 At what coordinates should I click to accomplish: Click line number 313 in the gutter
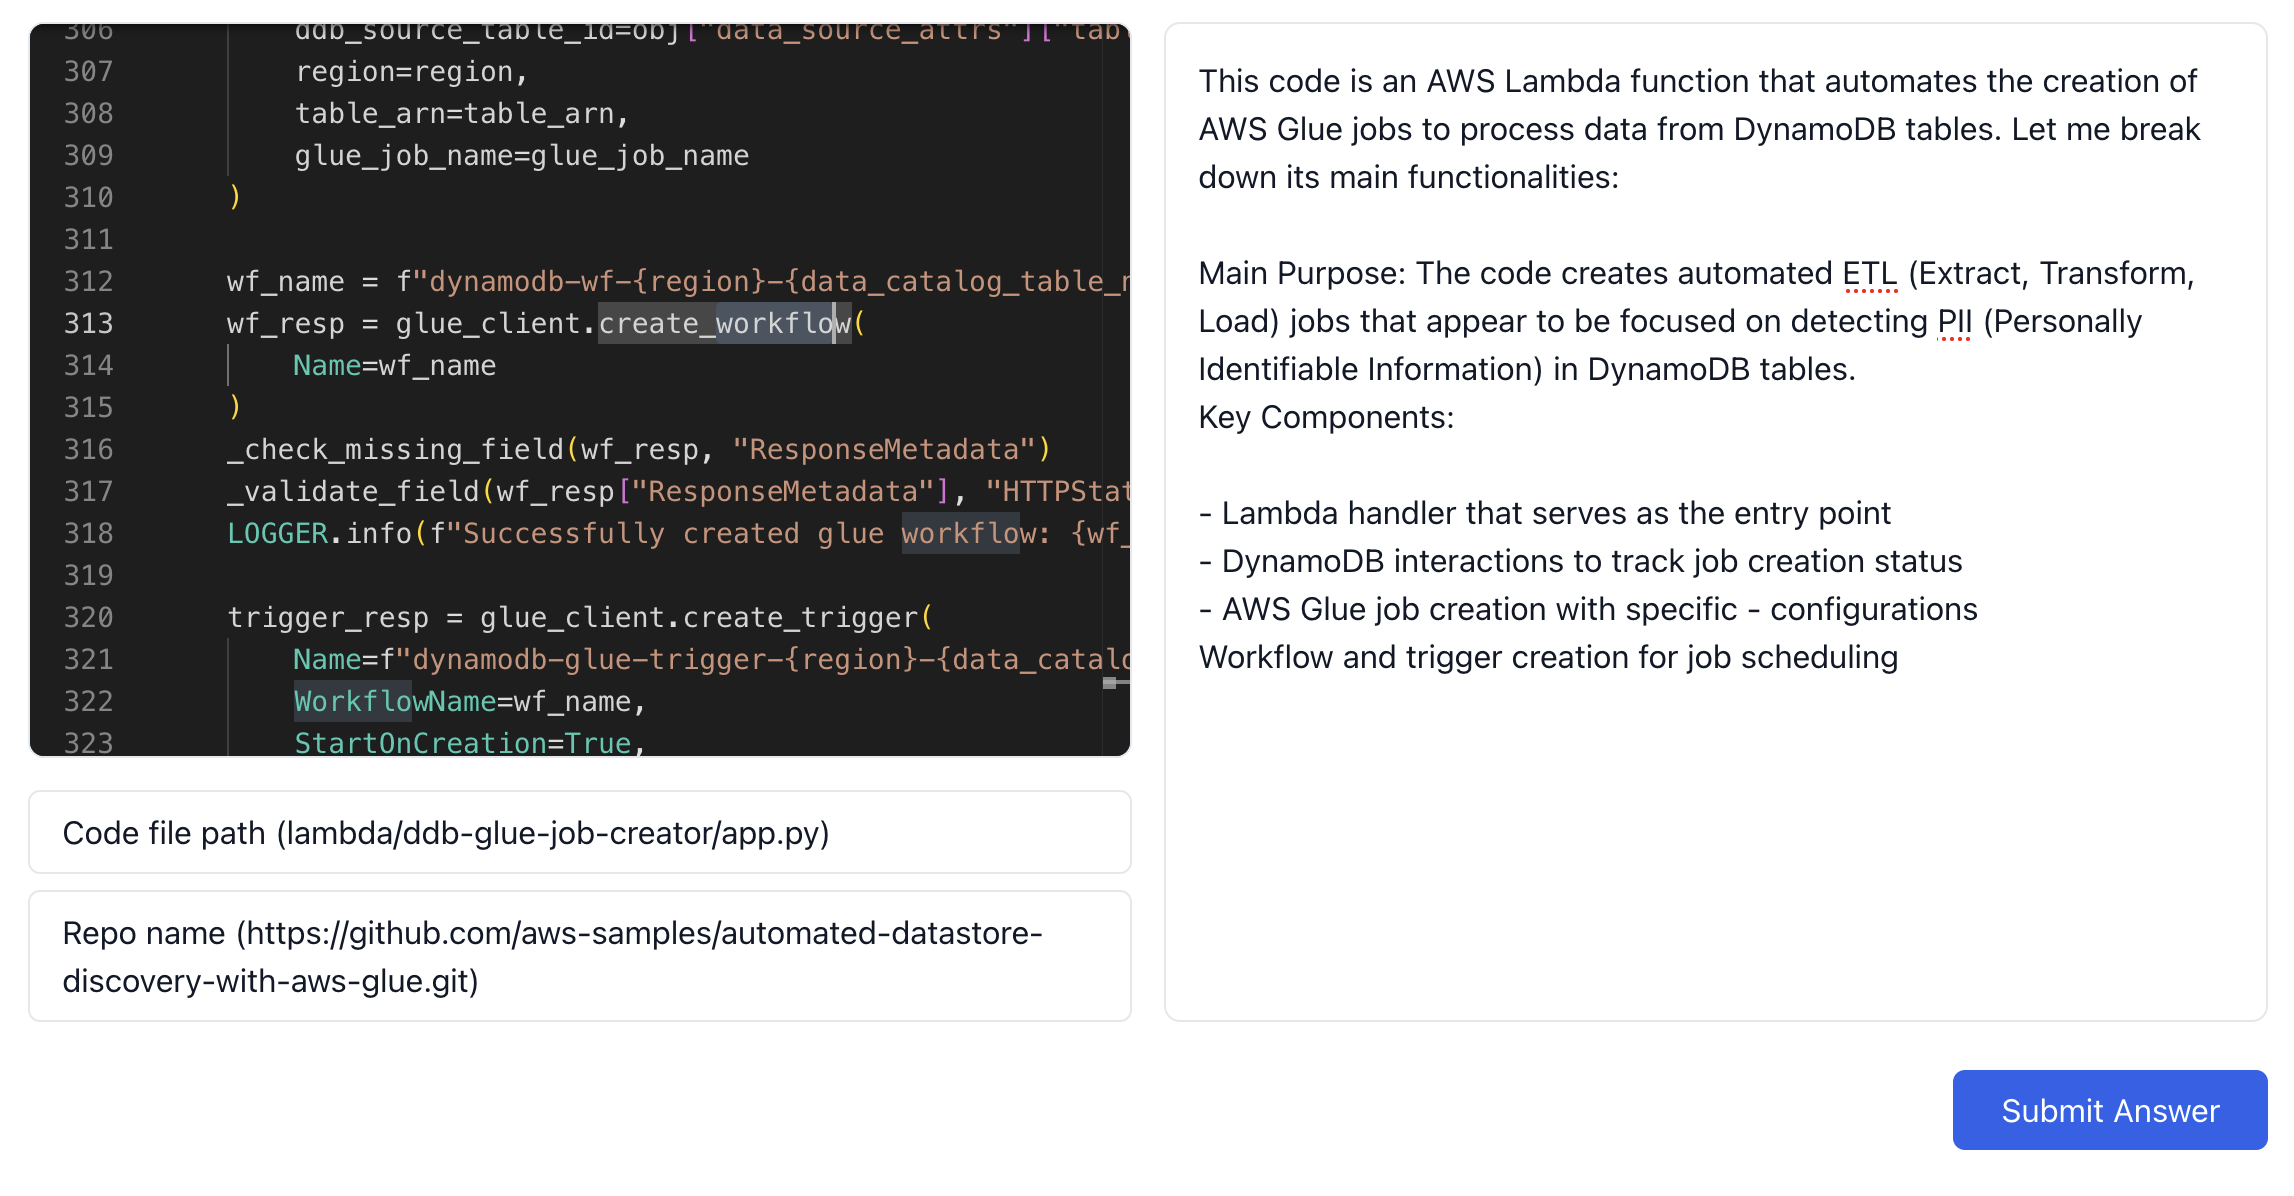pos(89,323)
